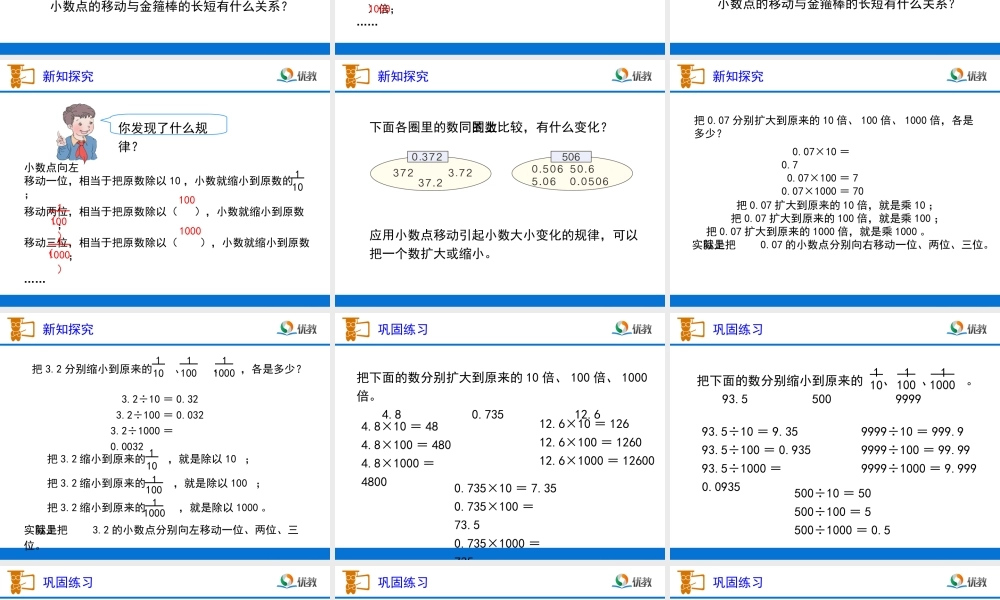
Task: Click the number '0.735' heading on practice slide
Action: click(x=487, y=414)
